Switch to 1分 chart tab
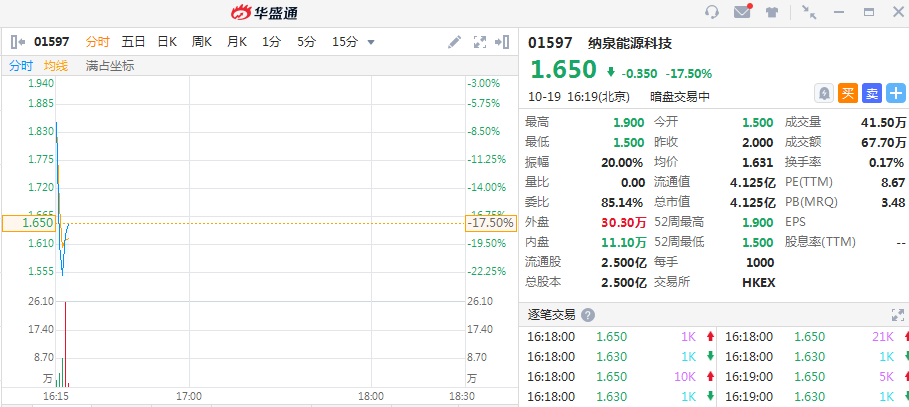Screen dimensions: 909x407 coord(271,42)
